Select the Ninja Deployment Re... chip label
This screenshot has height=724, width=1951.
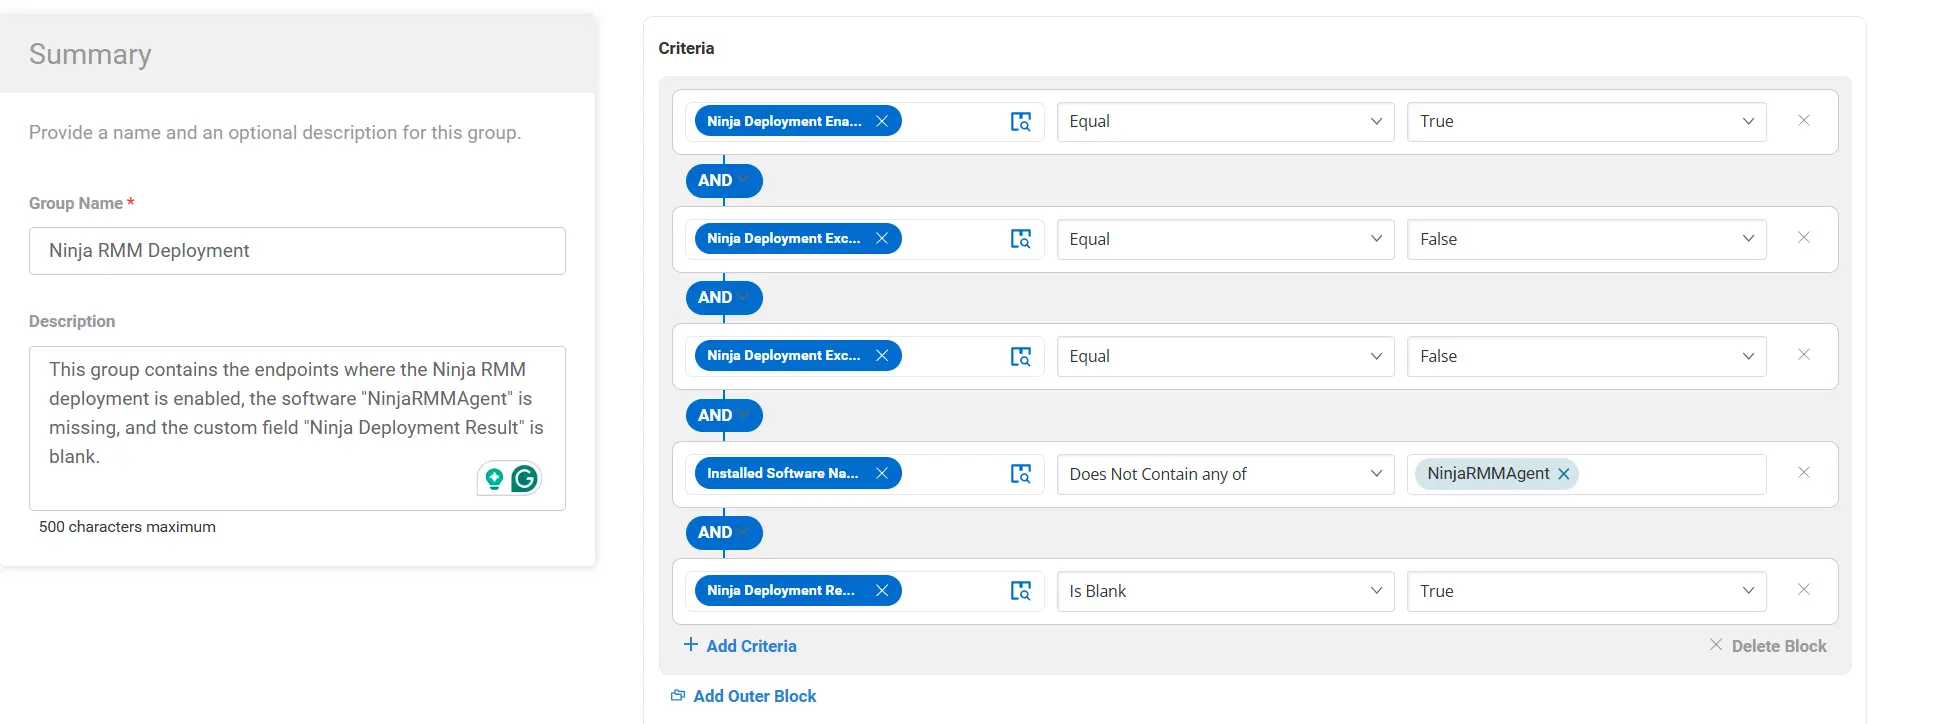click(781, 590)
